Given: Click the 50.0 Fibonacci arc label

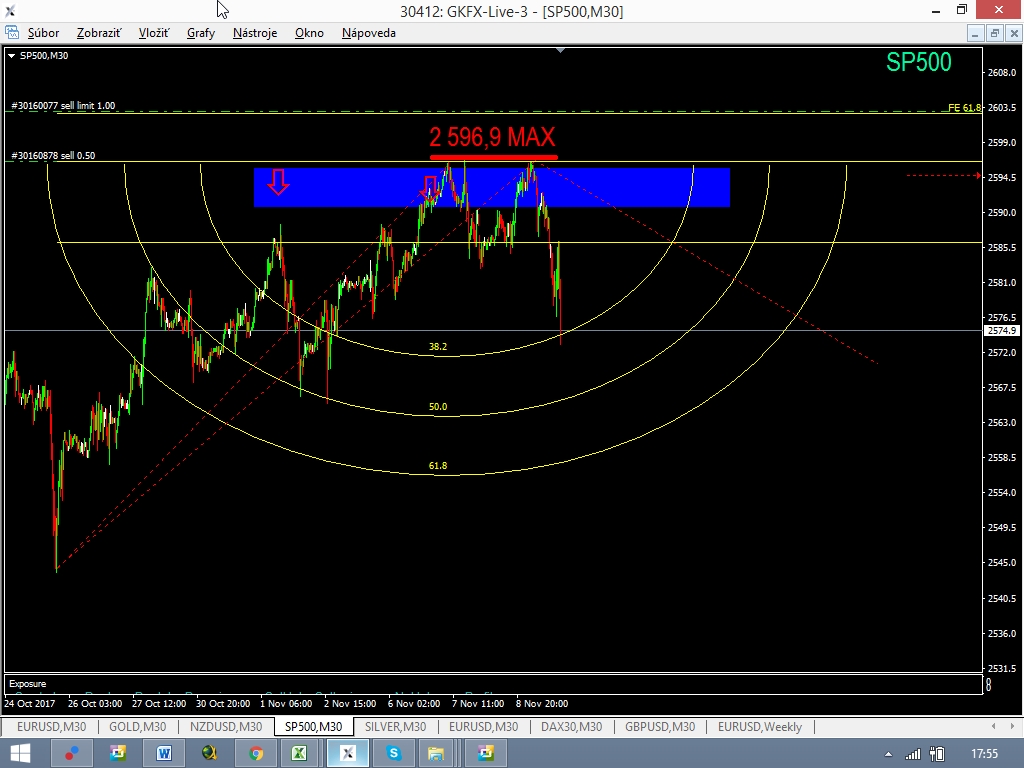Looking at the screenshot, I should (438, 406).
